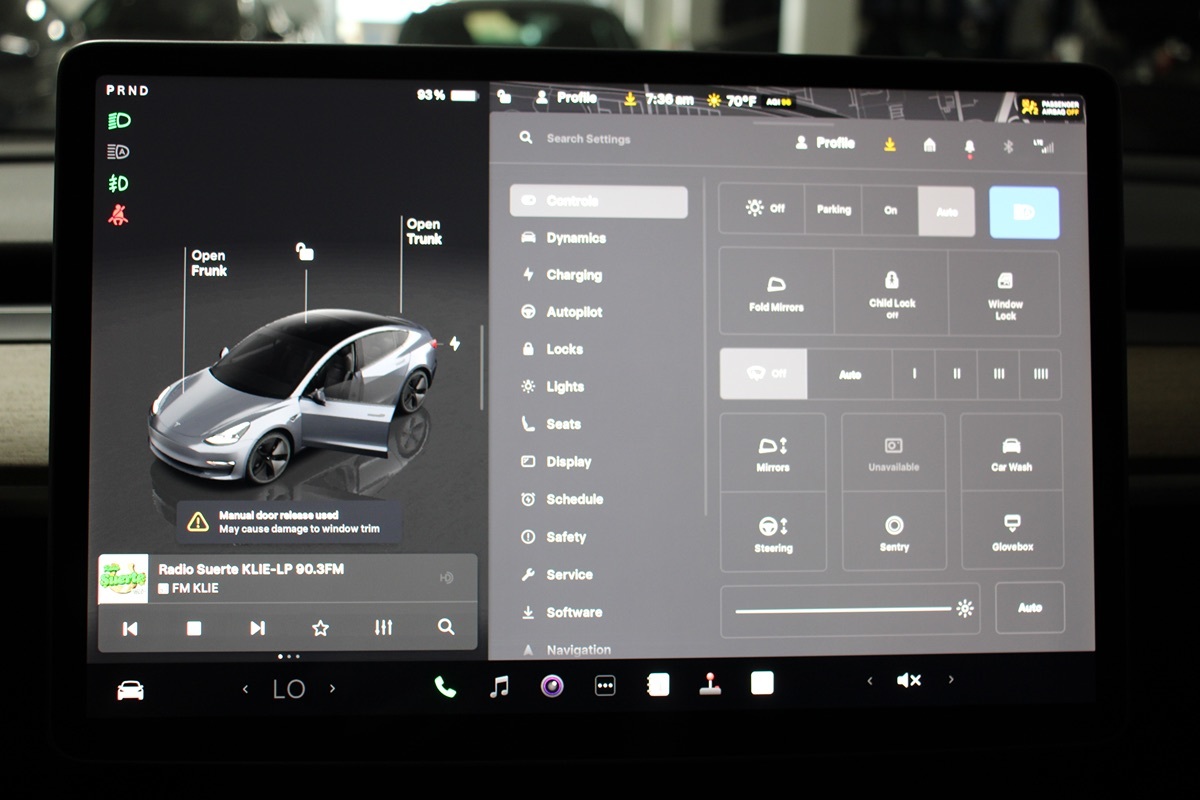Decrease volume with the left chevron

click(x=869, y=681)
